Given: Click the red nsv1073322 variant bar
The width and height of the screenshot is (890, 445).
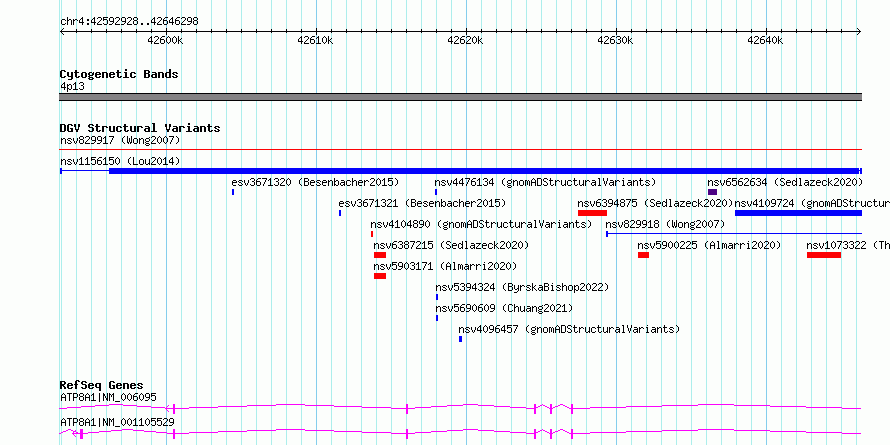Looking at the screenshot, I should pos(824,255).
